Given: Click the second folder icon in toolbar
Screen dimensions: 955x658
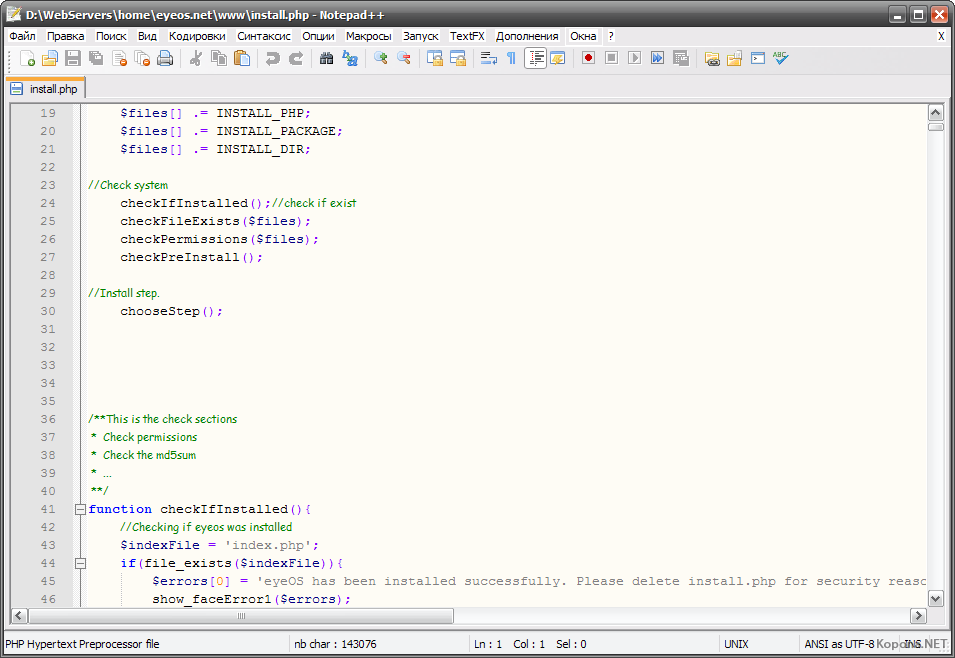Looking at the screenshot, I should 735,58.
